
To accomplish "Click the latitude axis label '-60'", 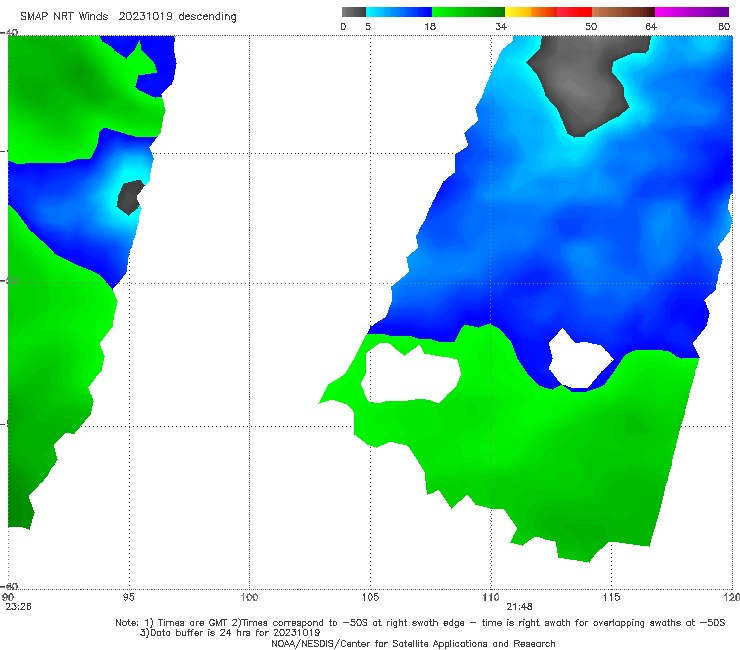I will pos(10,586).
